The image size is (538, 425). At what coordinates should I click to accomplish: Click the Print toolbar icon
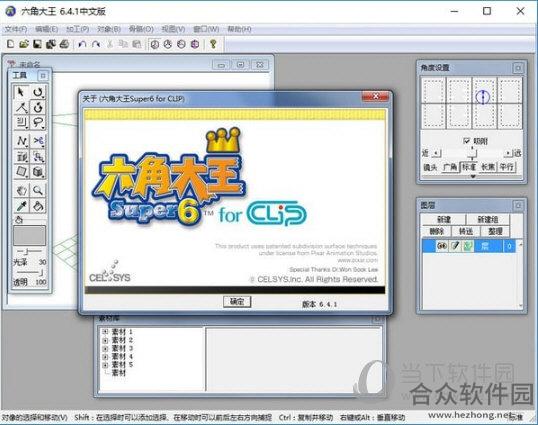(x=65, y=44)
